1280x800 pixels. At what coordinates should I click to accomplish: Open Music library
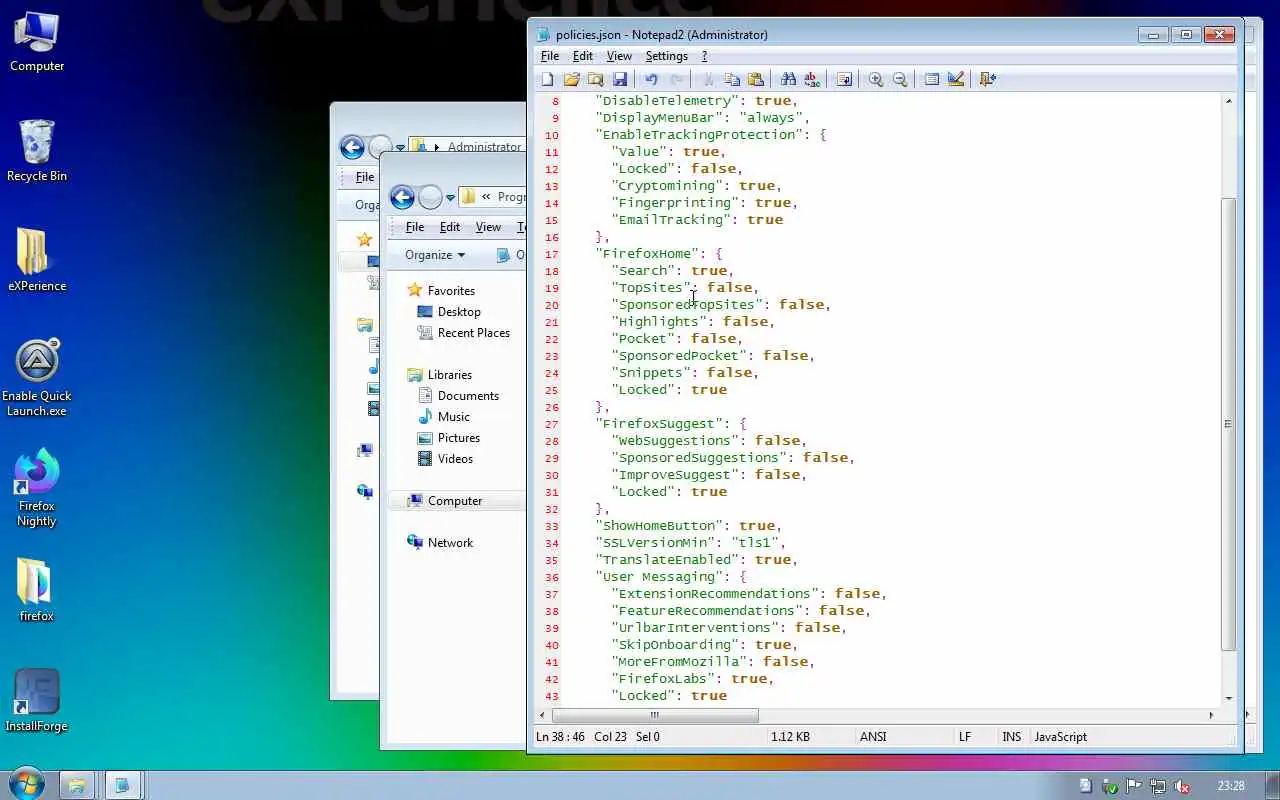coord(453,417)
